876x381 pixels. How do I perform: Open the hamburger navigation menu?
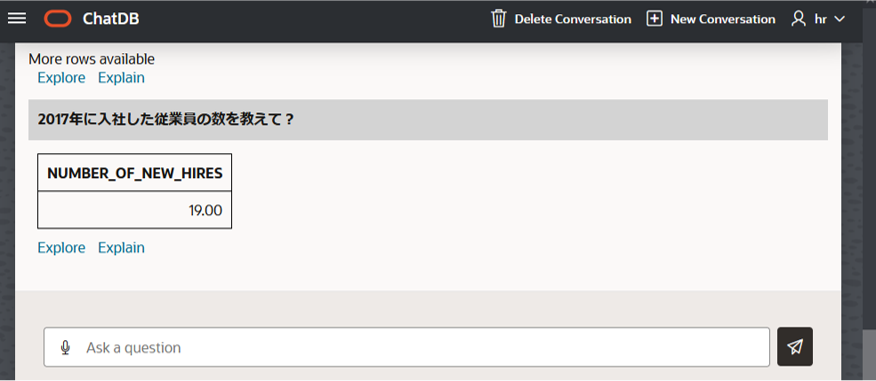pyautogui.click(x=17, y=18)
